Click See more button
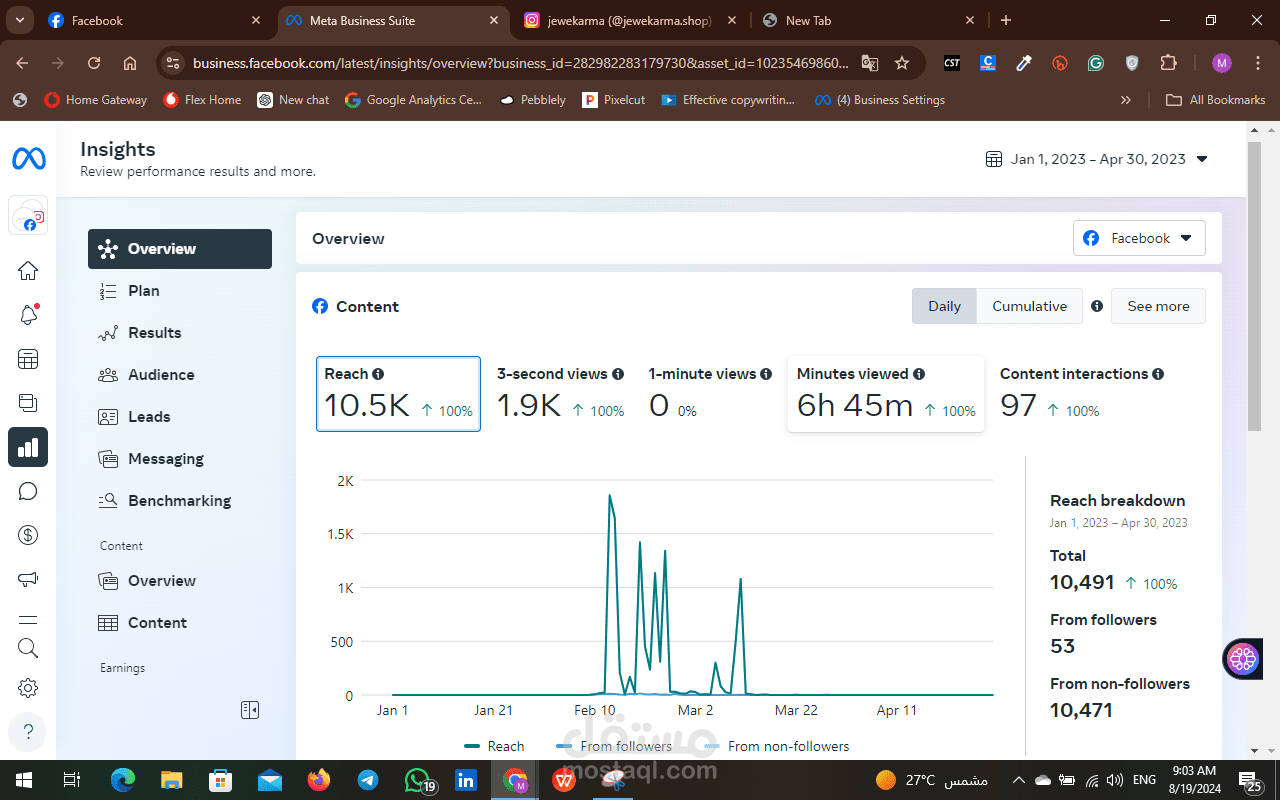The image size is (1280, 800). (x=1158, y=306)
